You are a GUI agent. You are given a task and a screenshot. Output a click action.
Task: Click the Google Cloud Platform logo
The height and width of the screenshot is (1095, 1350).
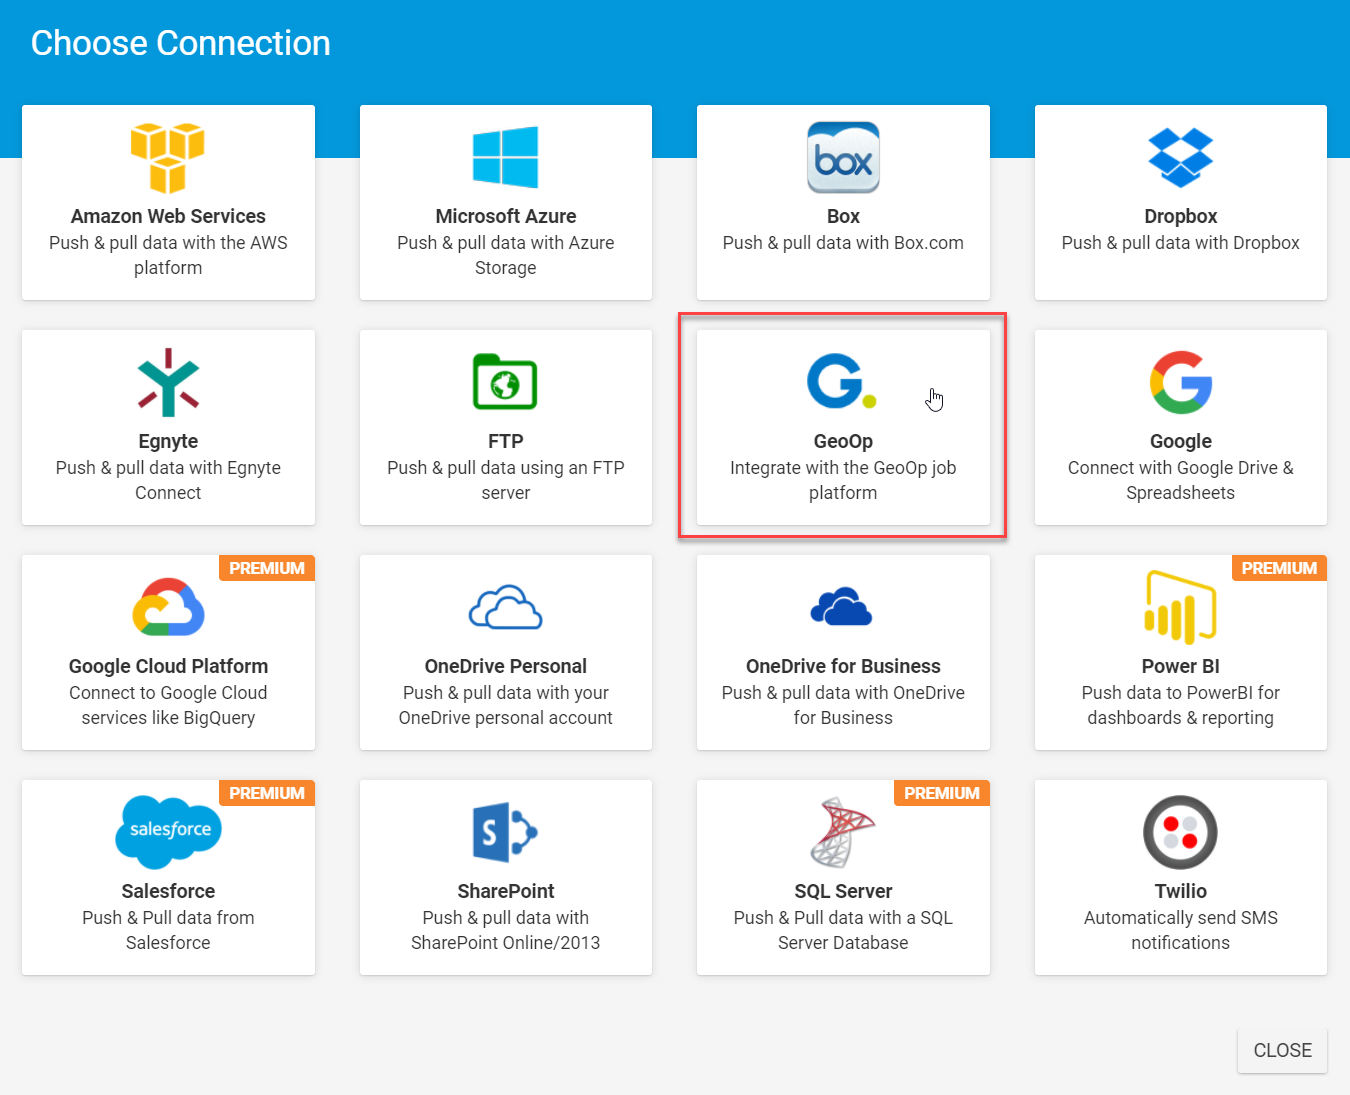pos(168,607)
